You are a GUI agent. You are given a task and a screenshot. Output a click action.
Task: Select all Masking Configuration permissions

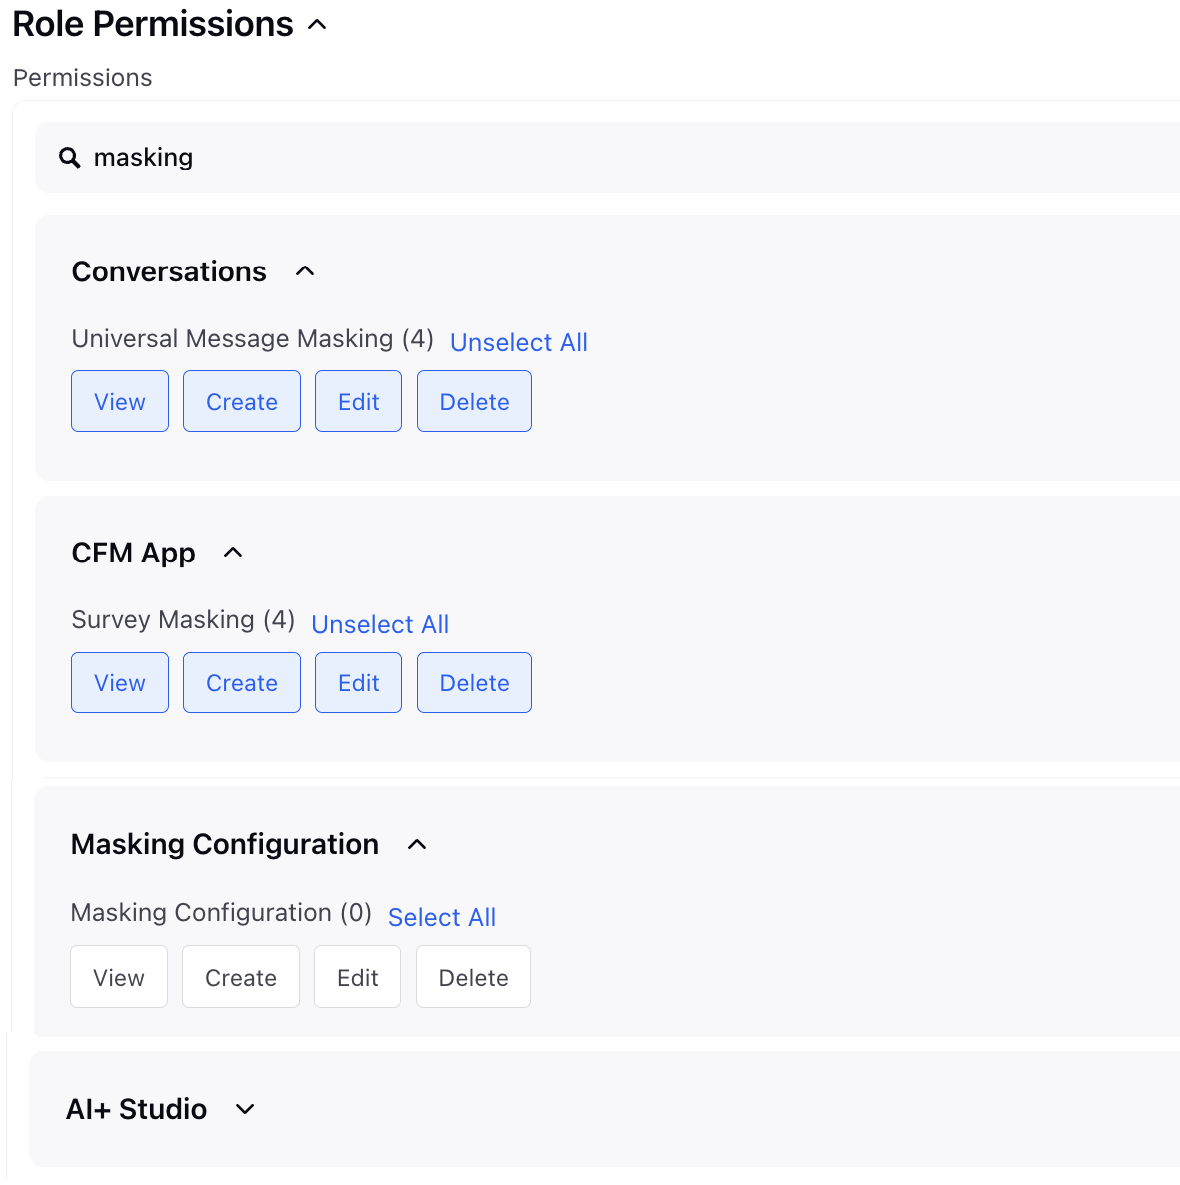tap(441, 917)
